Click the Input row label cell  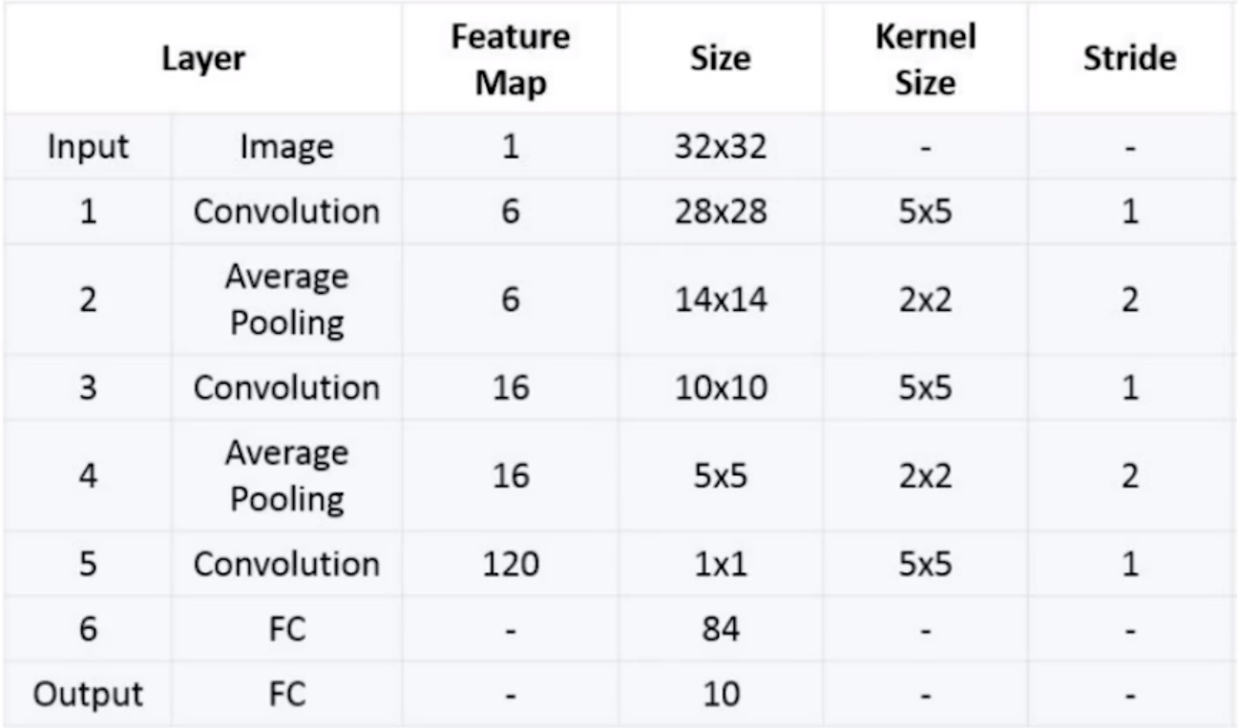pos(88,148)
